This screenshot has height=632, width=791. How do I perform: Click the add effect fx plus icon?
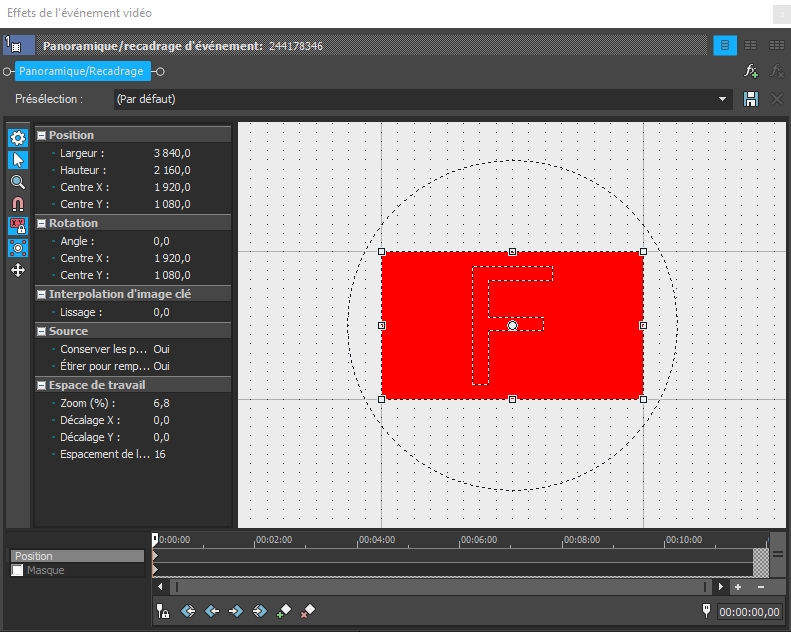click(751, 72)
